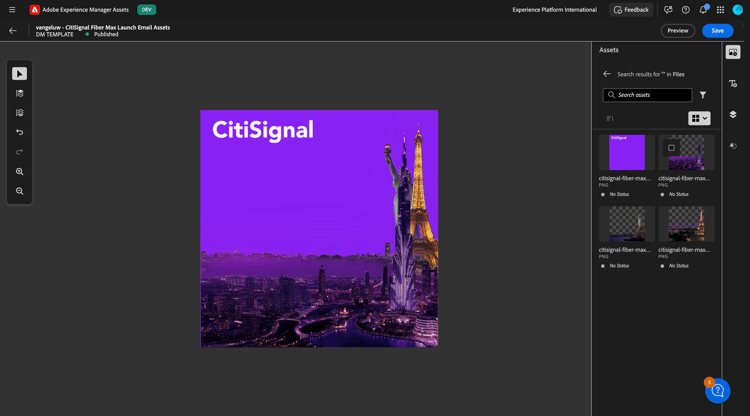
Task: Go back from the search results
Action: click(607, 74)
